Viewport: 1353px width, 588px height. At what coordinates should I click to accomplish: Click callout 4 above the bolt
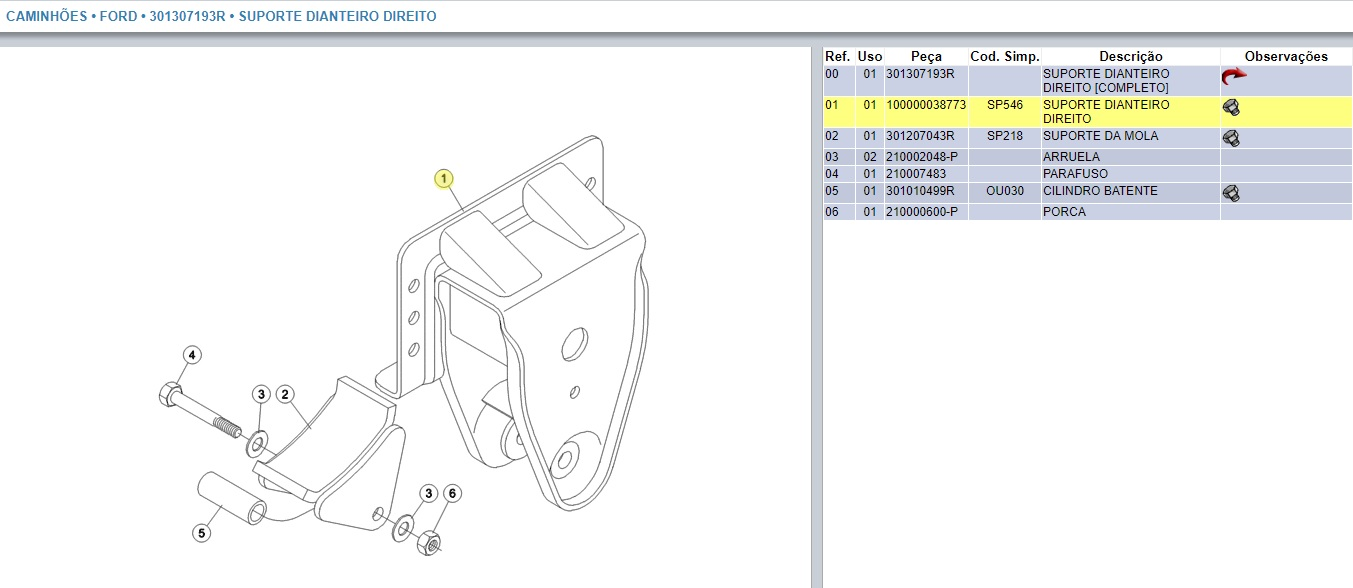point(192,355)
